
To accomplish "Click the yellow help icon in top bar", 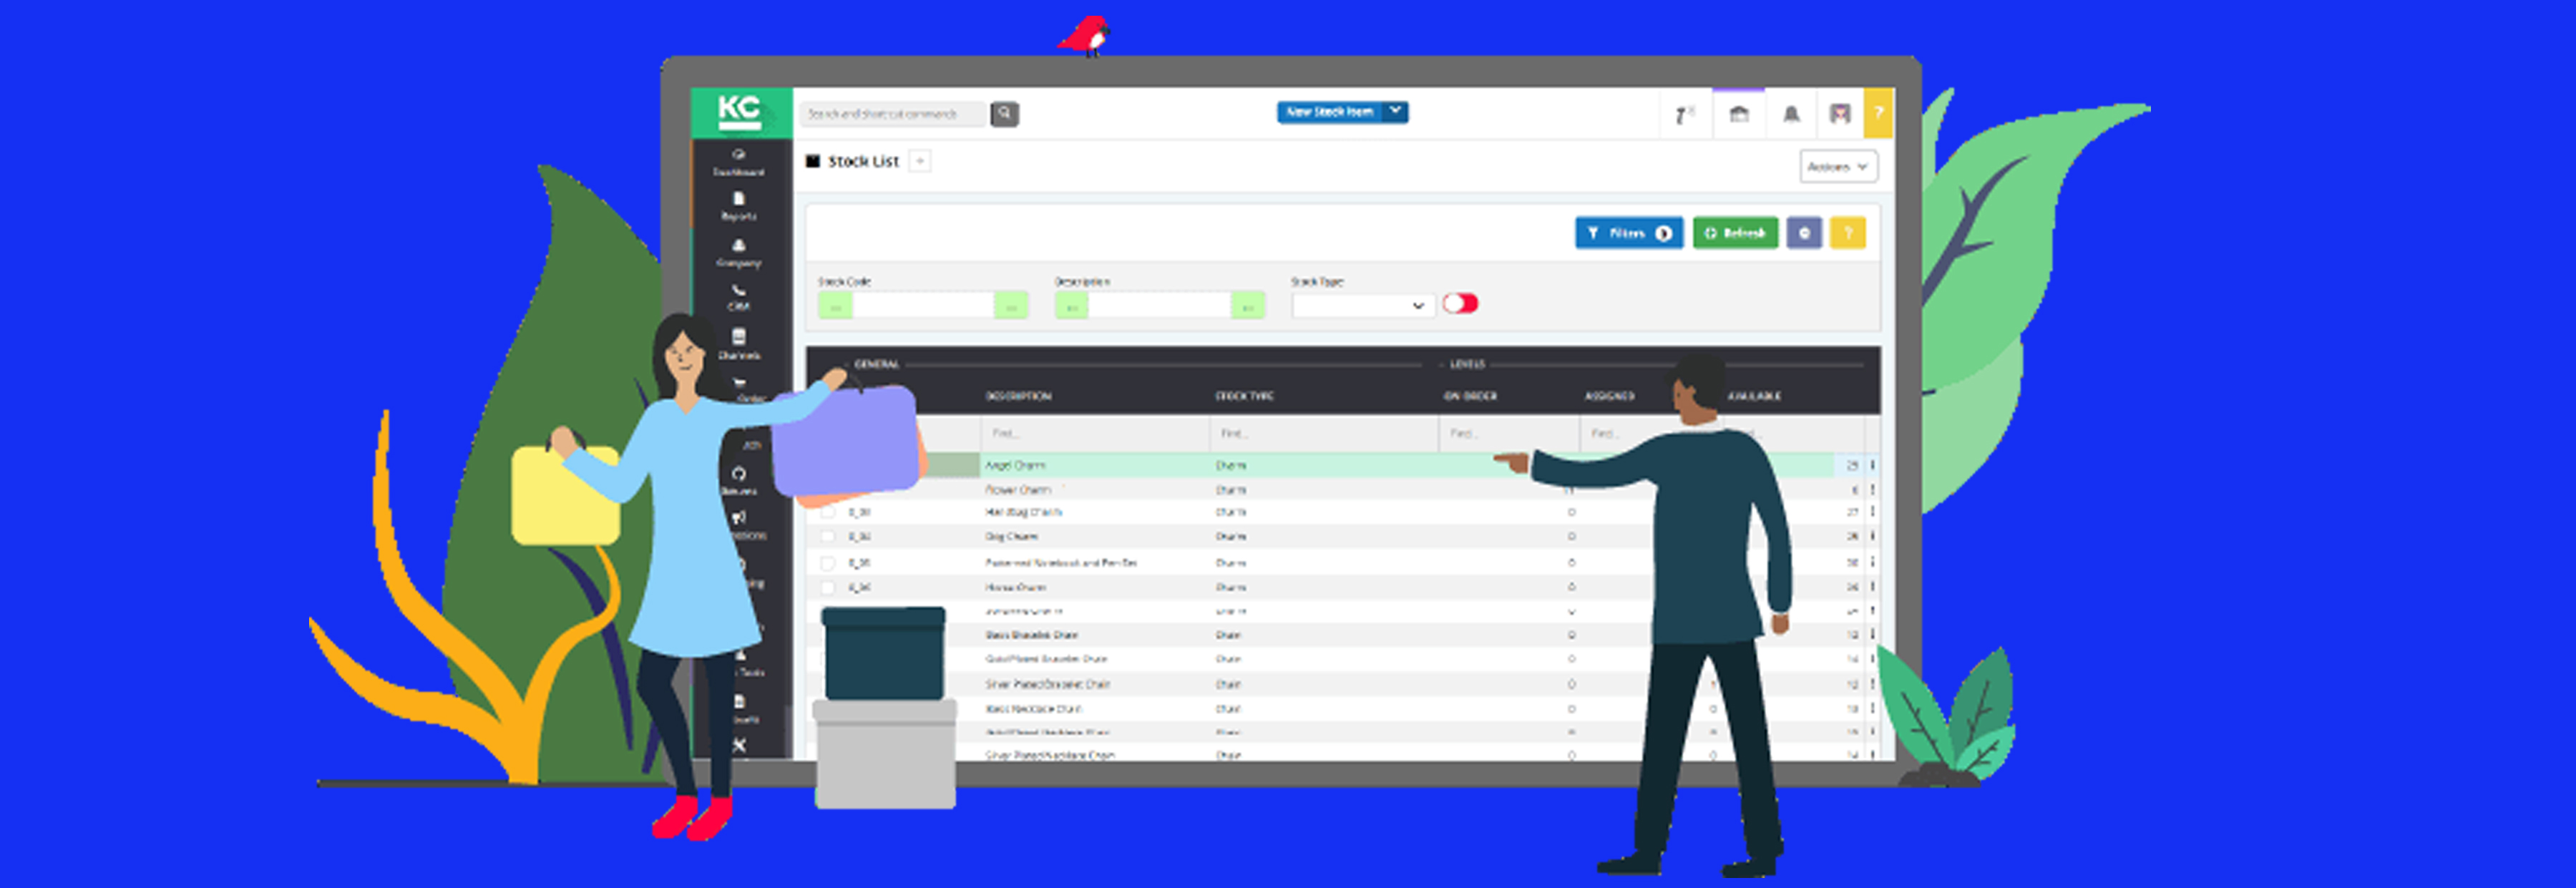I will (1878, 113).
